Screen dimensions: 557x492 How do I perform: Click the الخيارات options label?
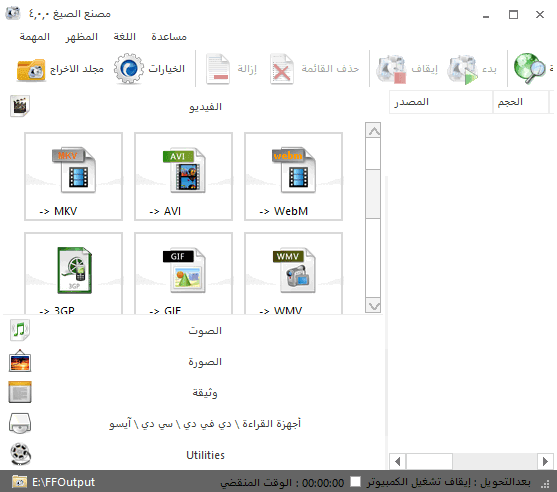167,69
